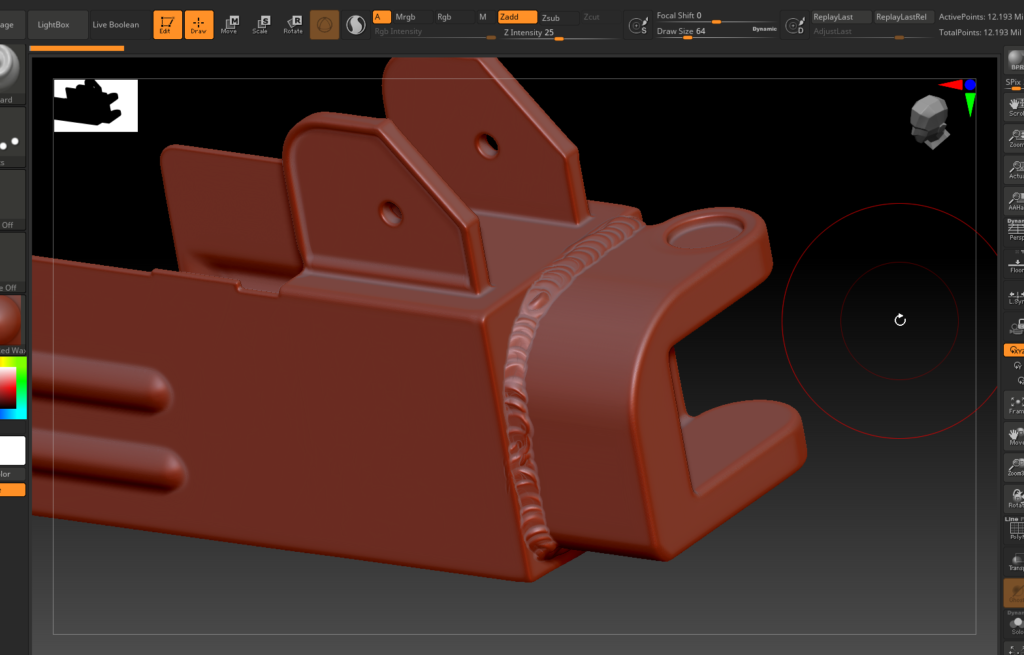Screen dimensions: 1024x655
Task: Open the LightBox browser
Action: pyautogui.click(x=55, y=24)
